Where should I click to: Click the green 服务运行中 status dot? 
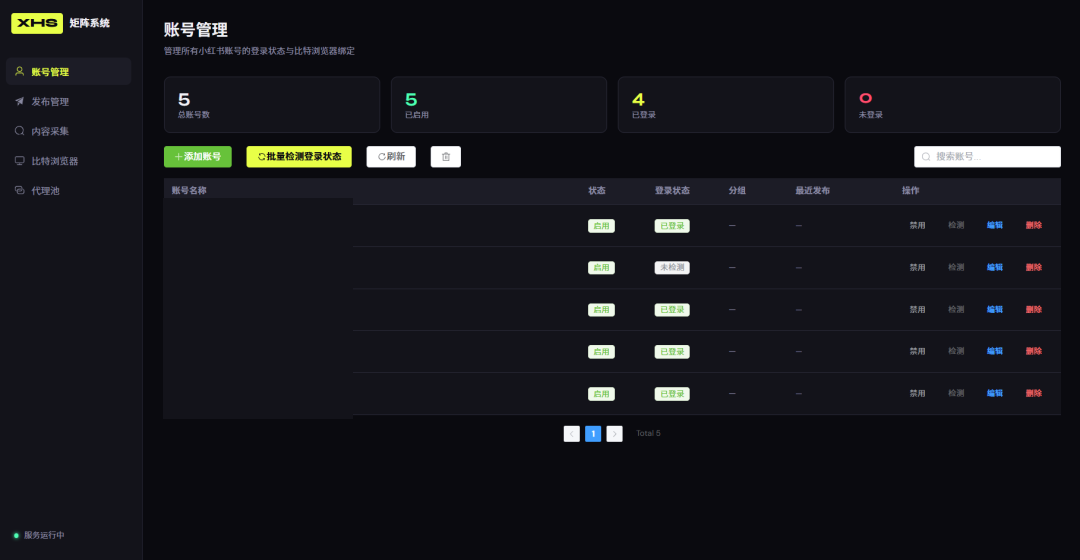pos(16,535)
